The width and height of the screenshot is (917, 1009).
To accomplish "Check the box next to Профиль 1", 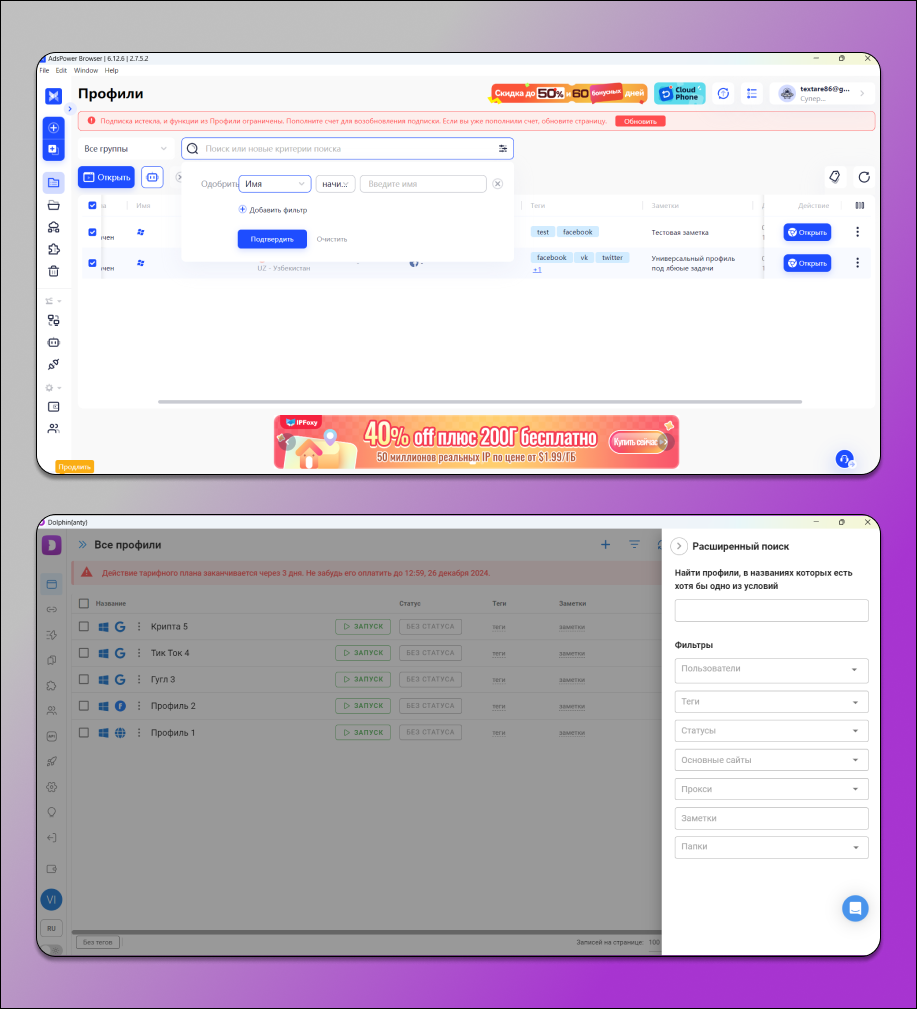I will 84,733.
